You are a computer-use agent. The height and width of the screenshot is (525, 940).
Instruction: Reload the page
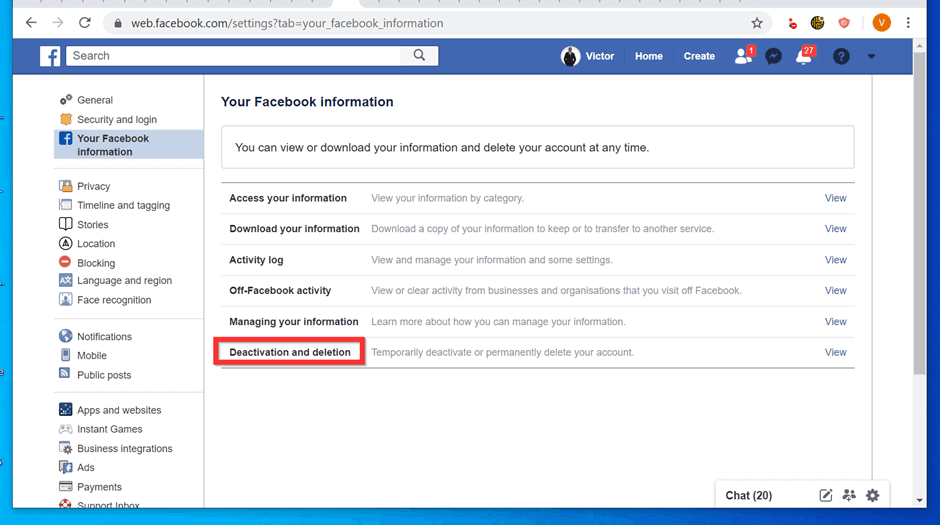(x=85, y=23)
